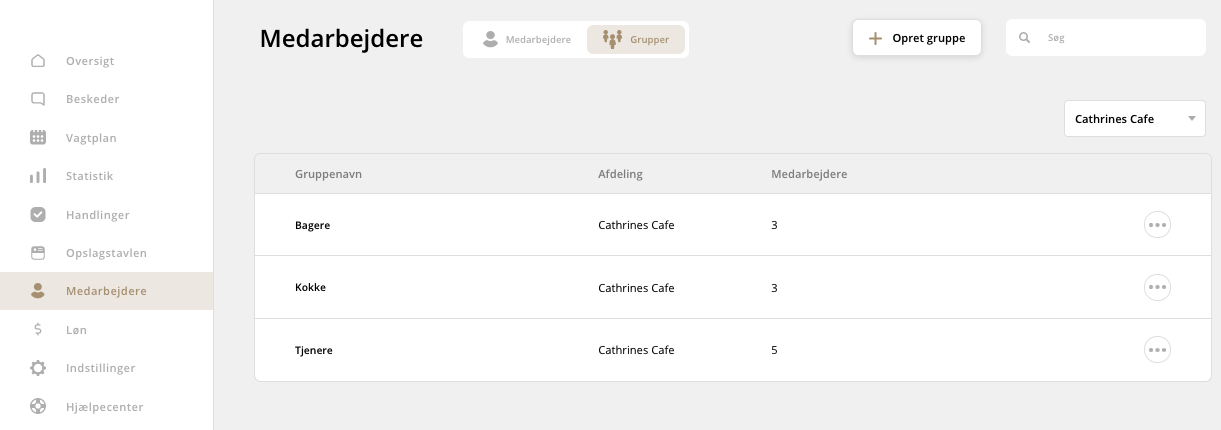Click the Oversigt home icon in sidebar

point(38,61)
